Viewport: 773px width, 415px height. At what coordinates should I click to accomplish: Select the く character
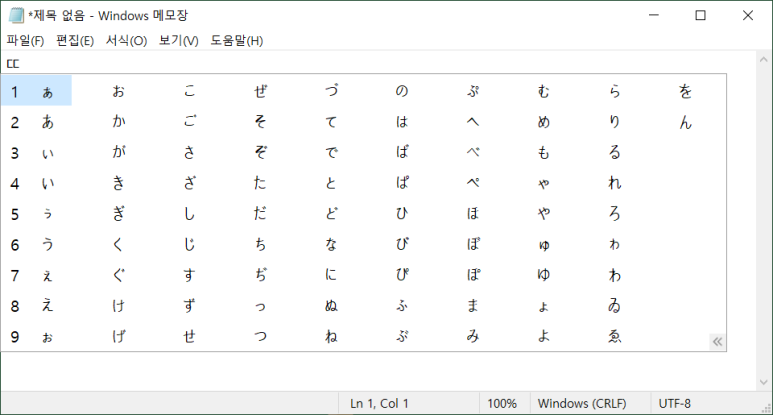(118, 244)
